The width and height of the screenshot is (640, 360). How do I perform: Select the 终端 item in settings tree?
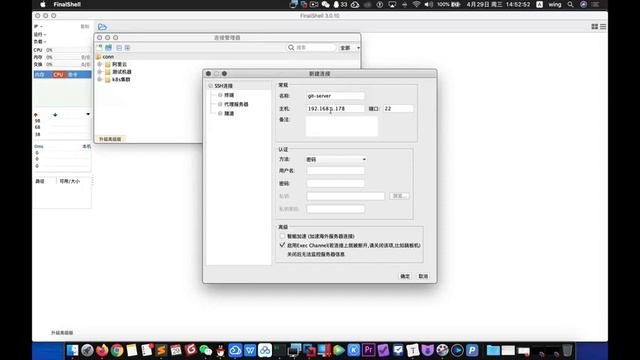(x=229, y=95)
